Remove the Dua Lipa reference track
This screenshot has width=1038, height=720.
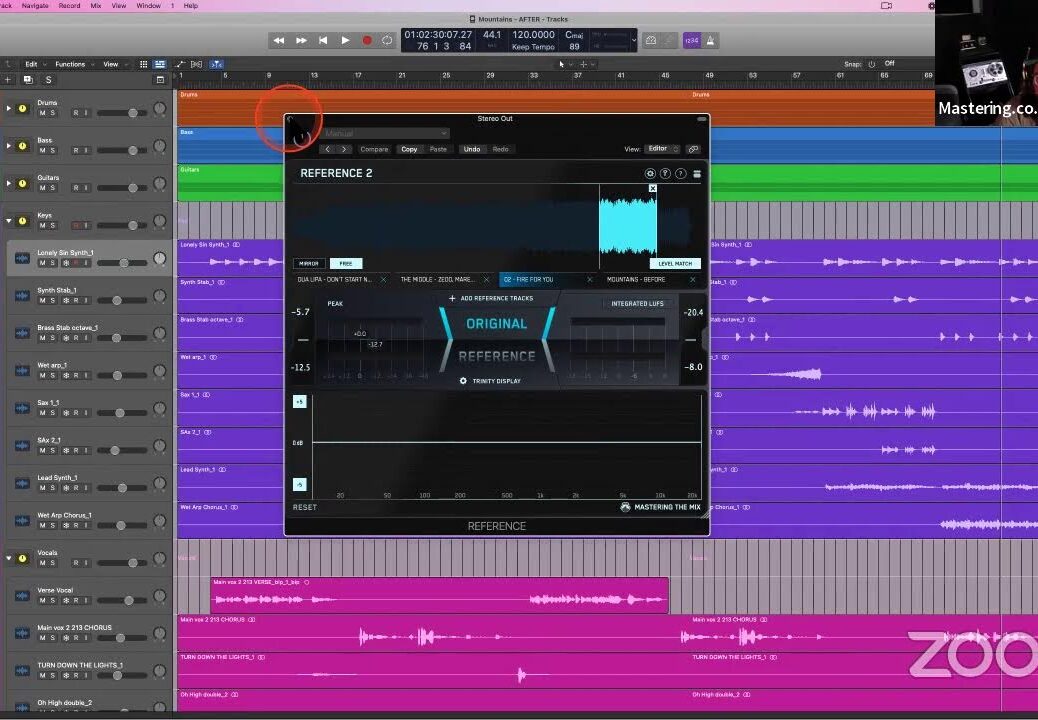click(x=383, y=280)
